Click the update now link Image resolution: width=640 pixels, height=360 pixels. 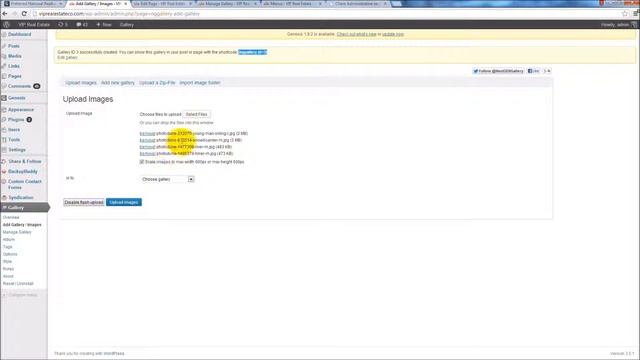point(393,34)
